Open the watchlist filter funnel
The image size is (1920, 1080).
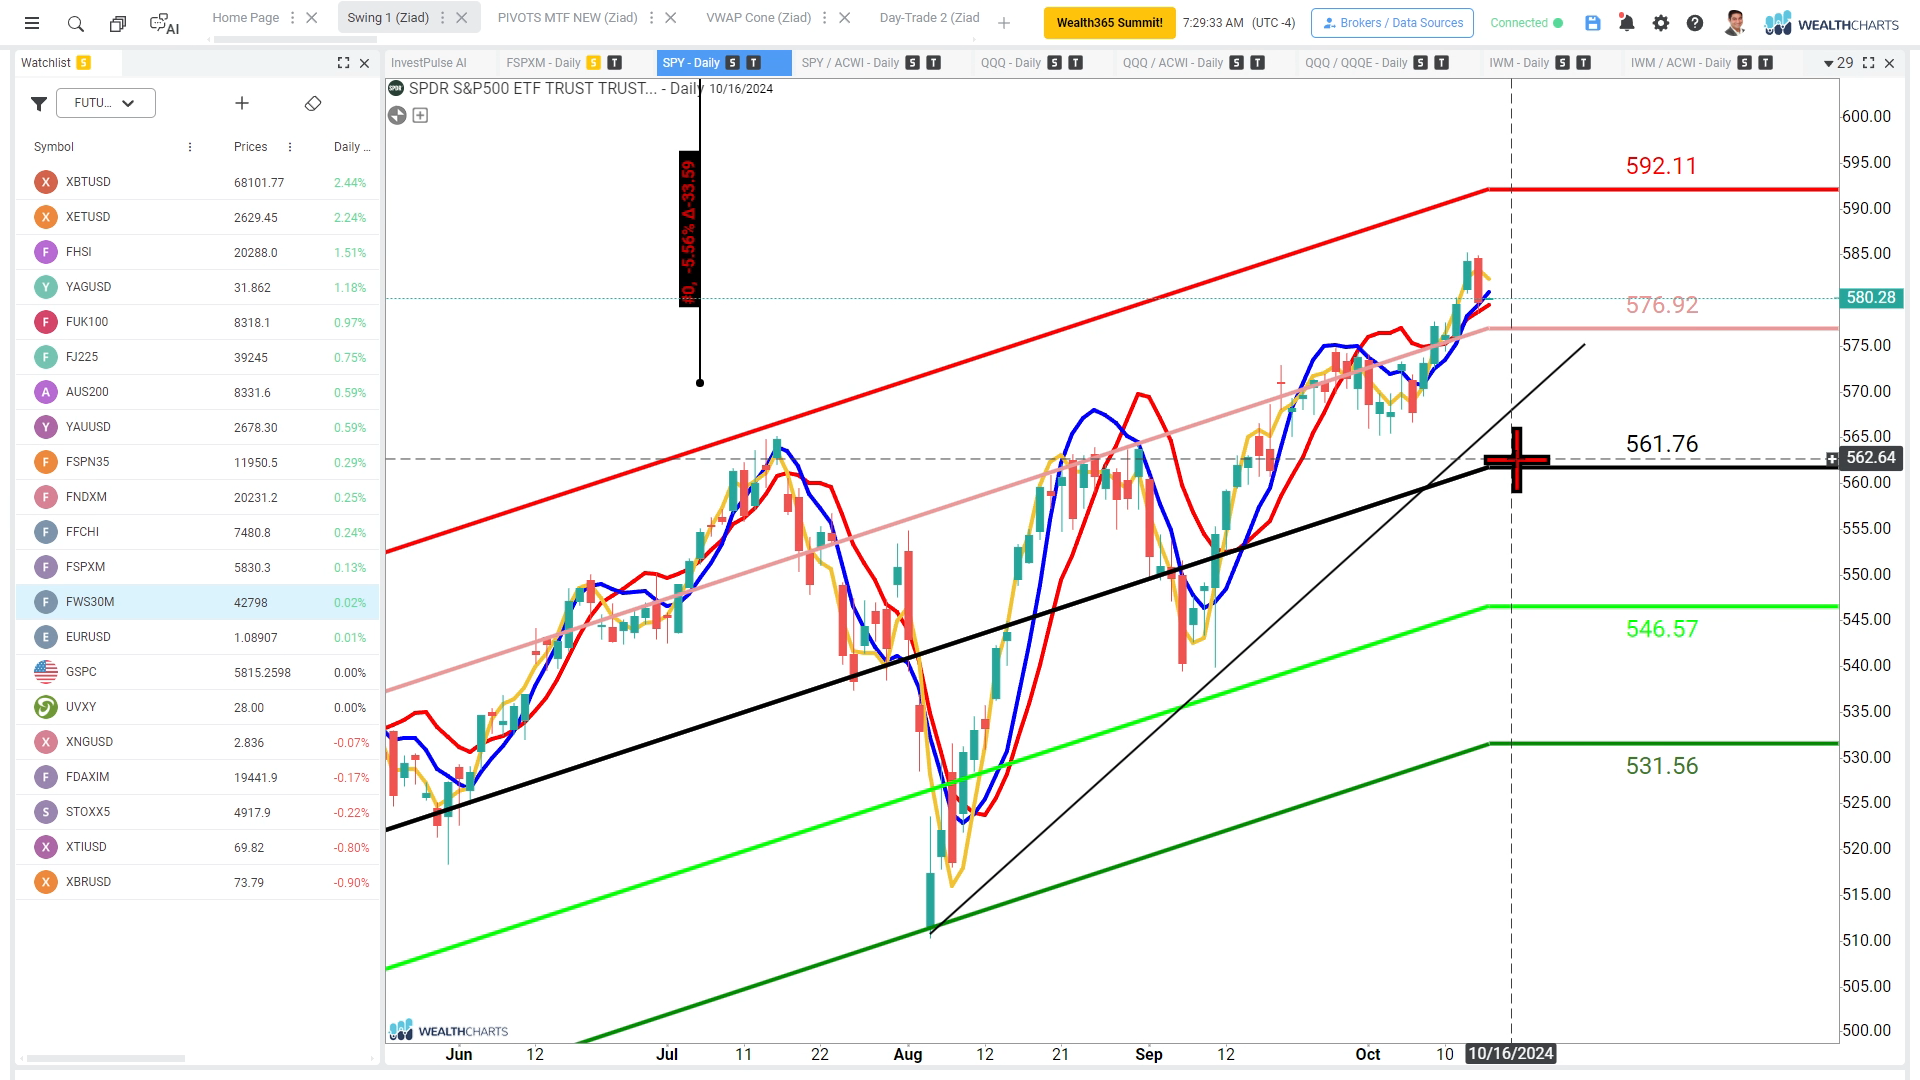coord(39,103)
